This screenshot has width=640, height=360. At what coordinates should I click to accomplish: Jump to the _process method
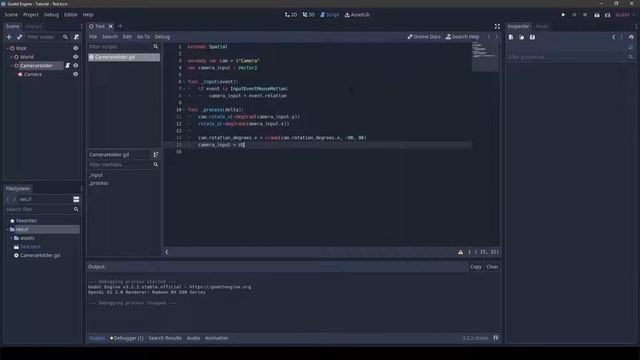99,183
